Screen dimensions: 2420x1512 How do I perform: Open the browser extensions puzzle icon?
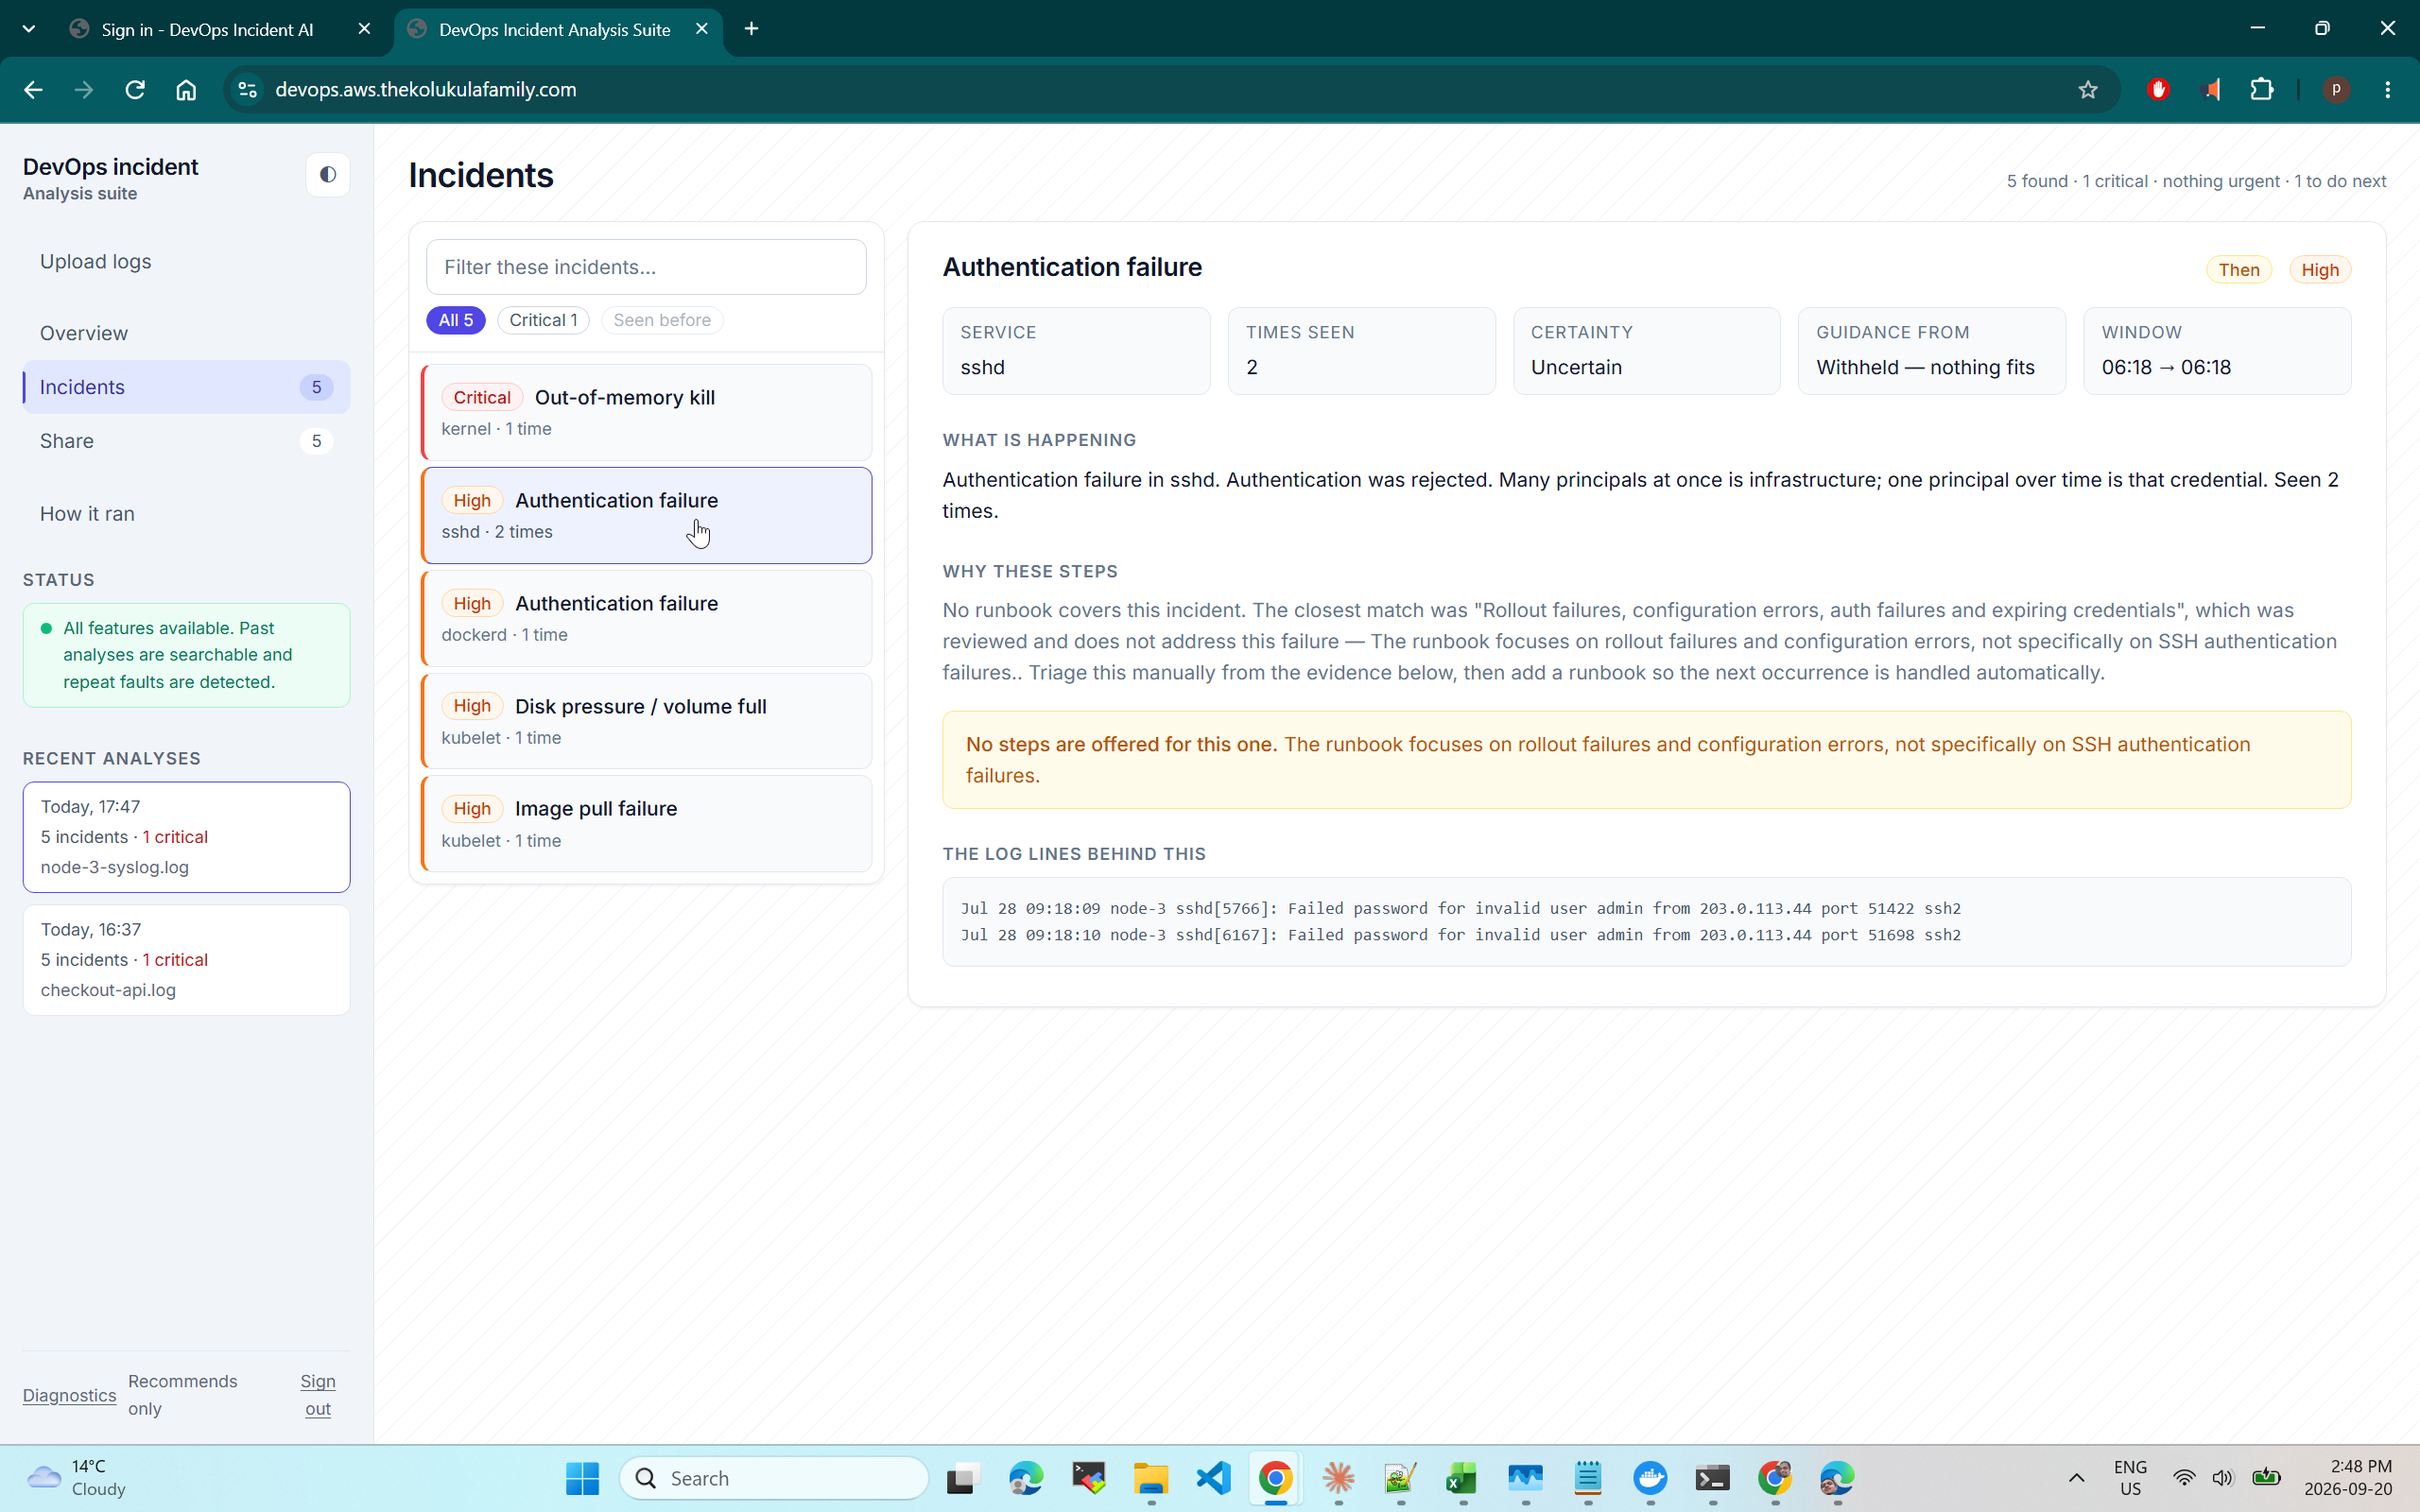[x=2262, y=90]
